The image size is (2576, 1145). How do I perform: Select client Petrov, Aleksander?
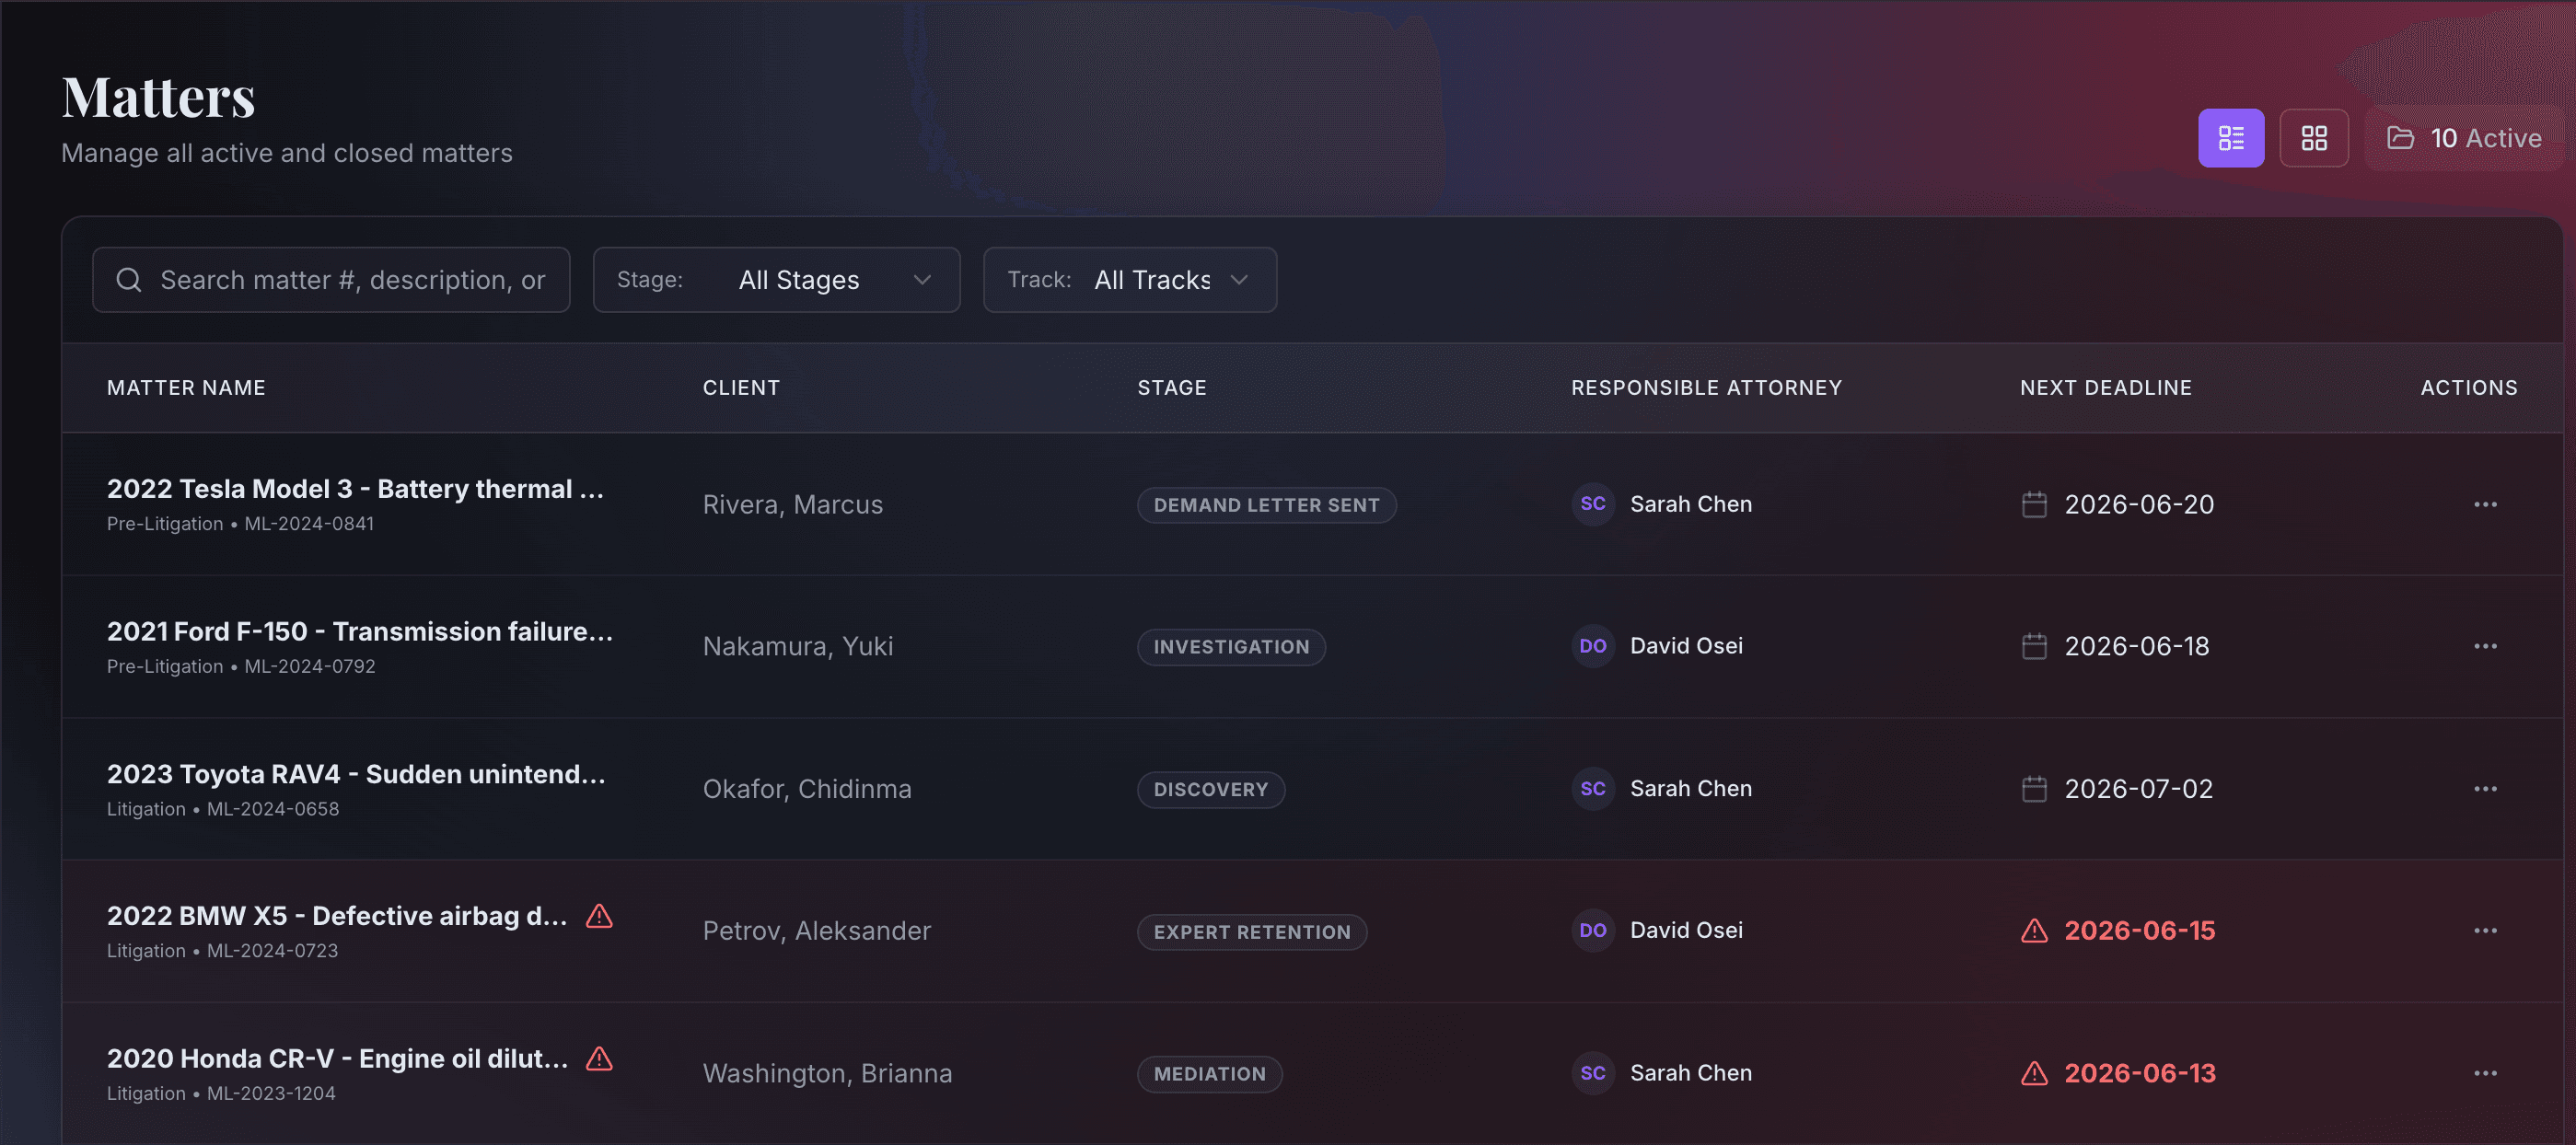tap(817, 931)
